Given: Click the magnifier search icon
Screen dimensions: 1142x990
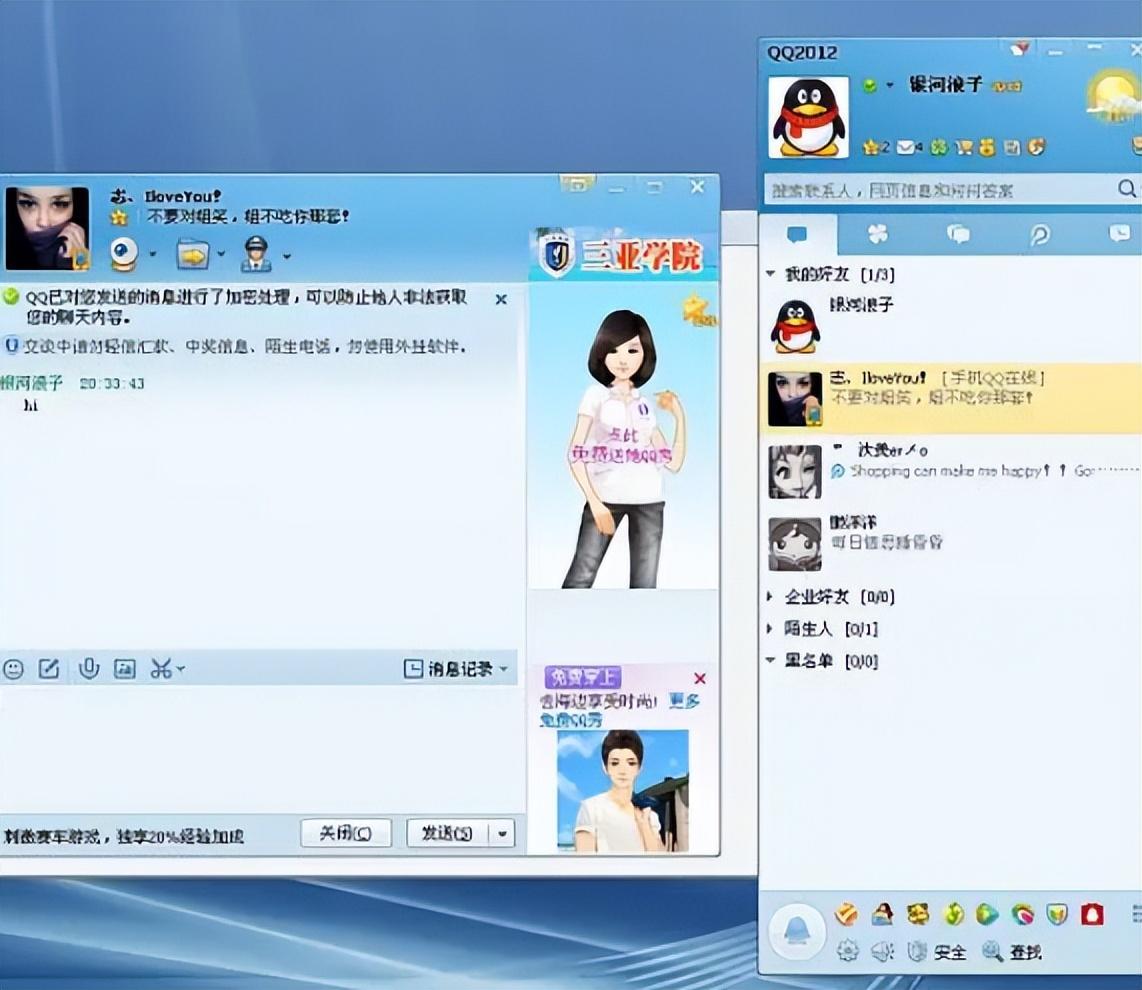Looking at the screenshot, I should [1127, 189].
